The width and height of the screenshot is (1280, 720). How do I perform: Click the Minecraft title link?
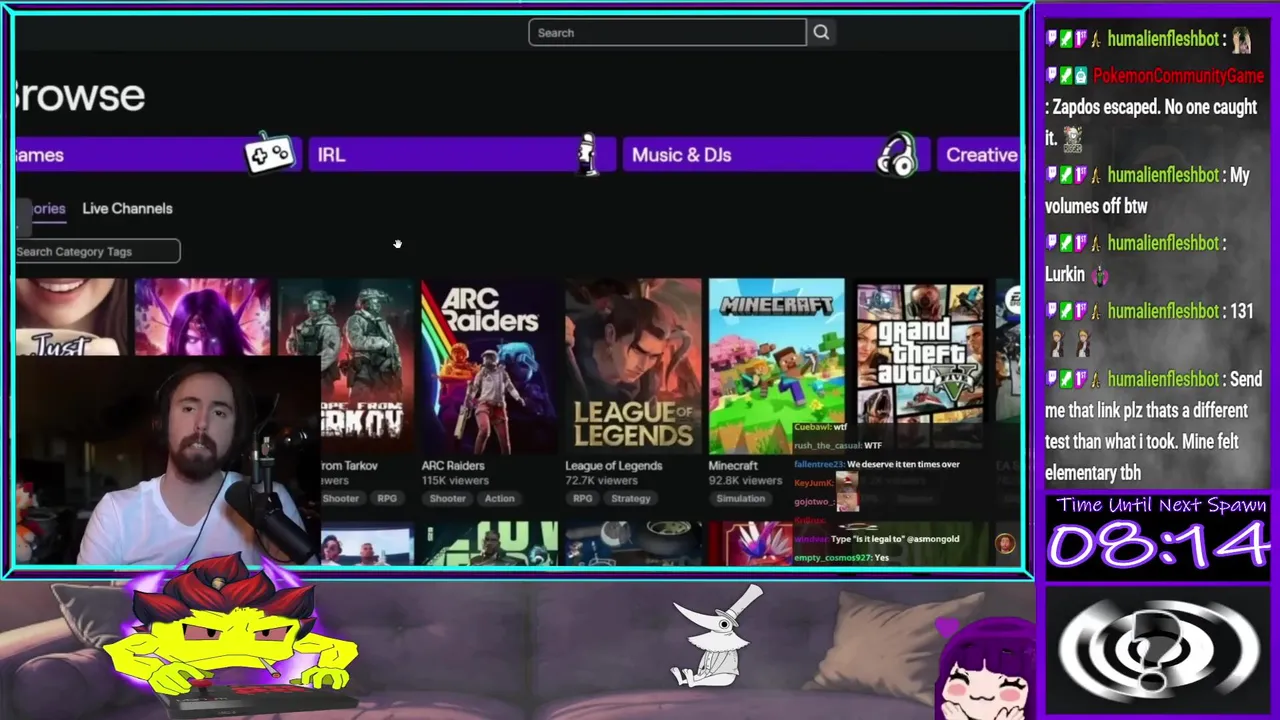(x=733, y=465)
